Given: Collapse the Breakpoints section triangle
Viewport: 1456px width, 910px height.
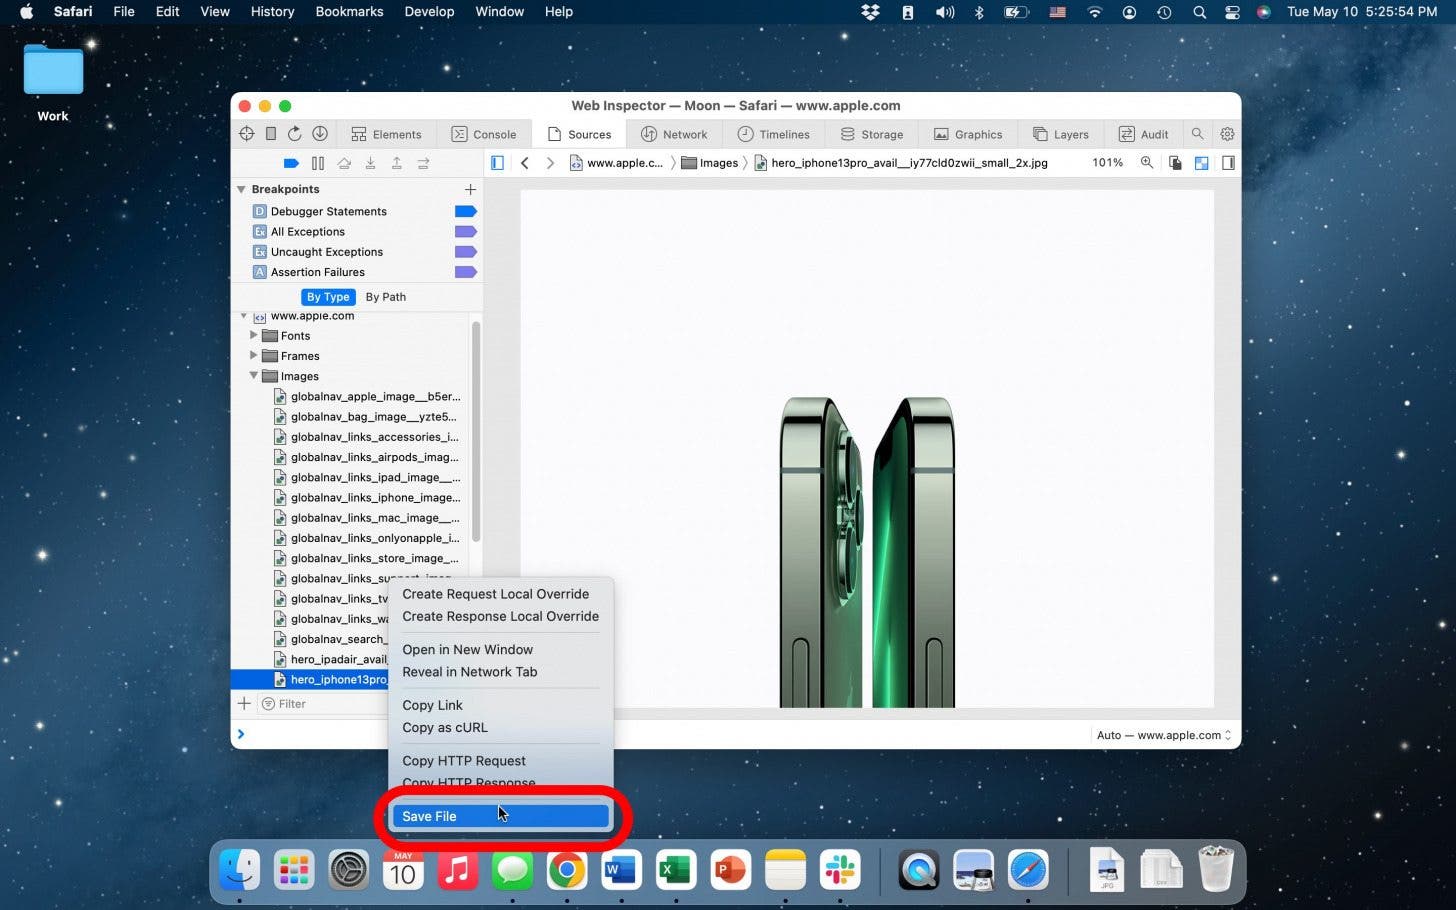Looking at the screenshot, I should (x=241, y=189).
